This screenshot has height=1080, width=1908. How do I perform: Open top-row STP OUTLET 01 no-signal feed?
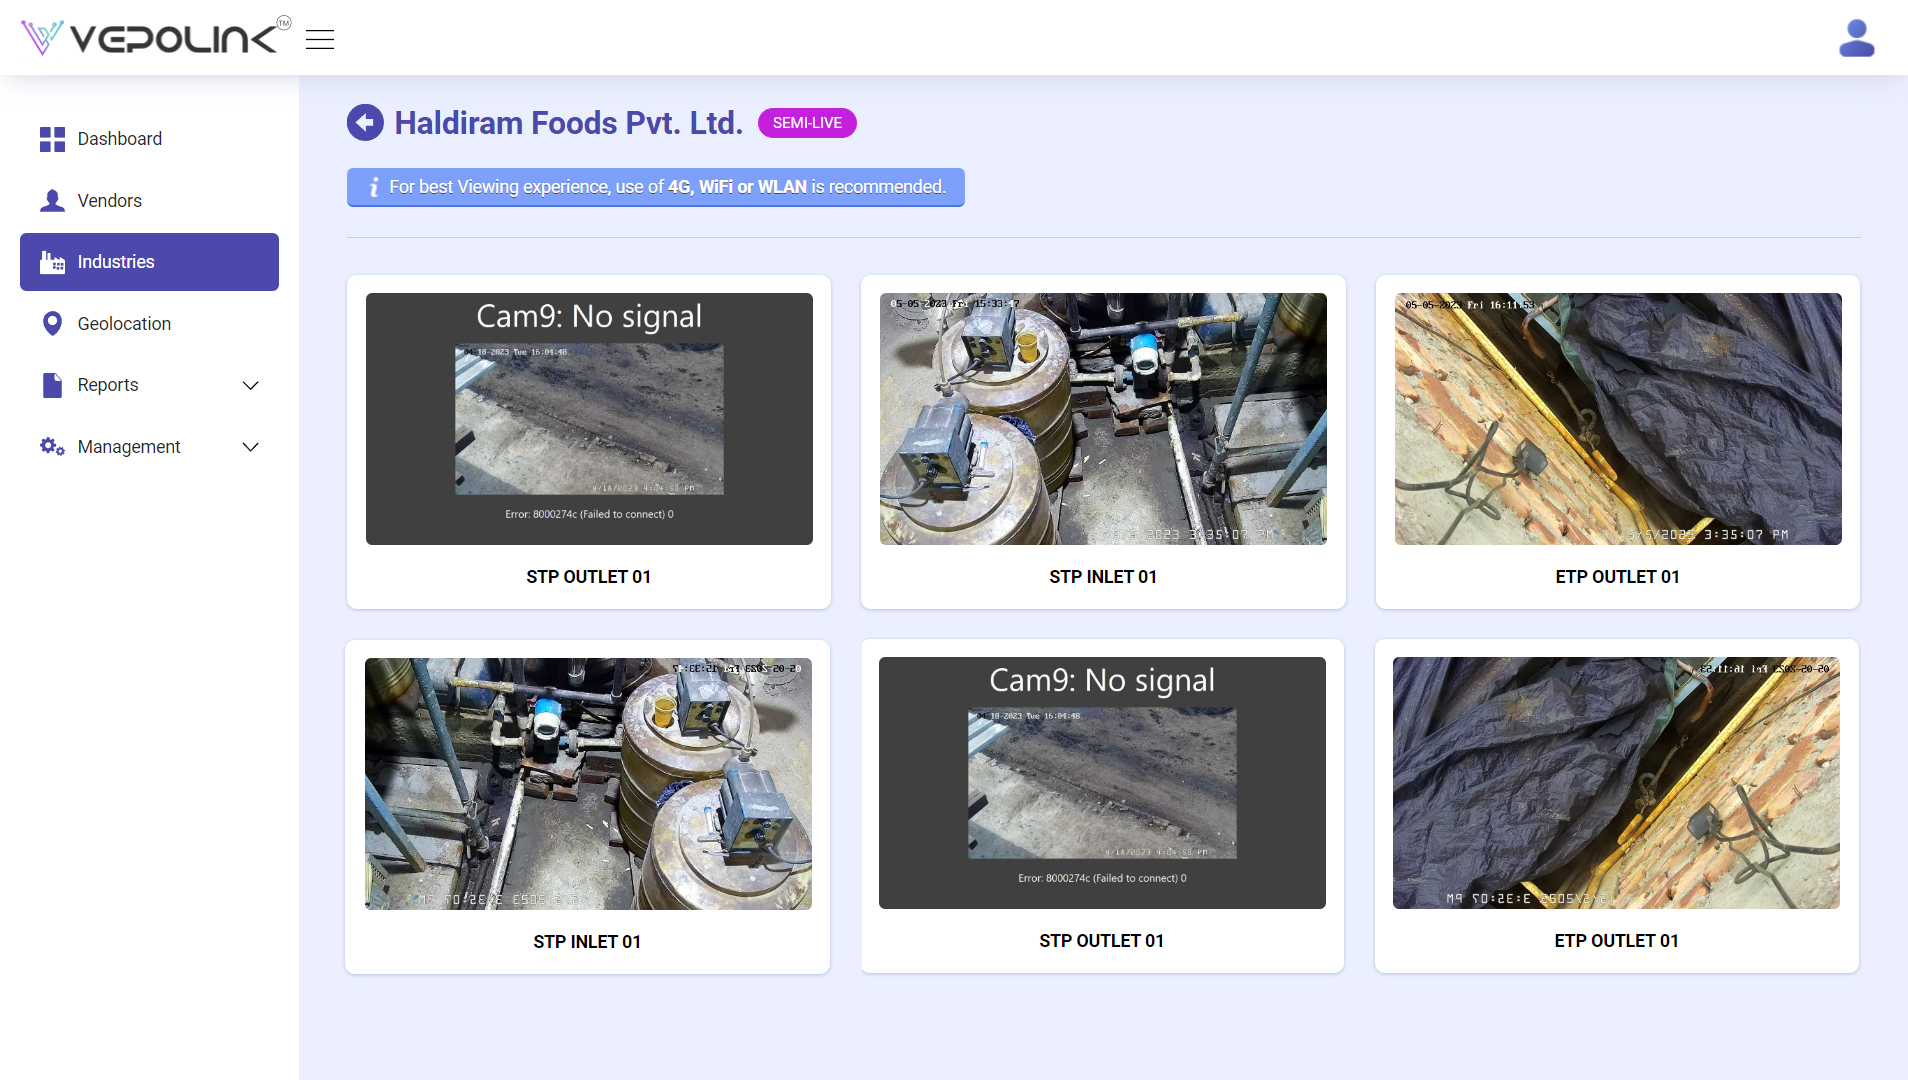[589, 419]
